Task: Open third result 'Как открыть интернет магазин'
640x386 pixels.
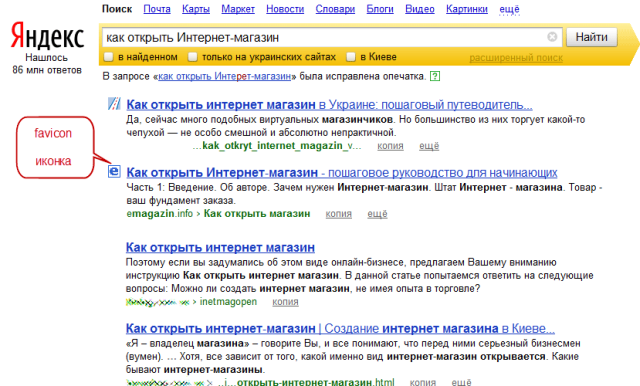Action: click(220, 247)
